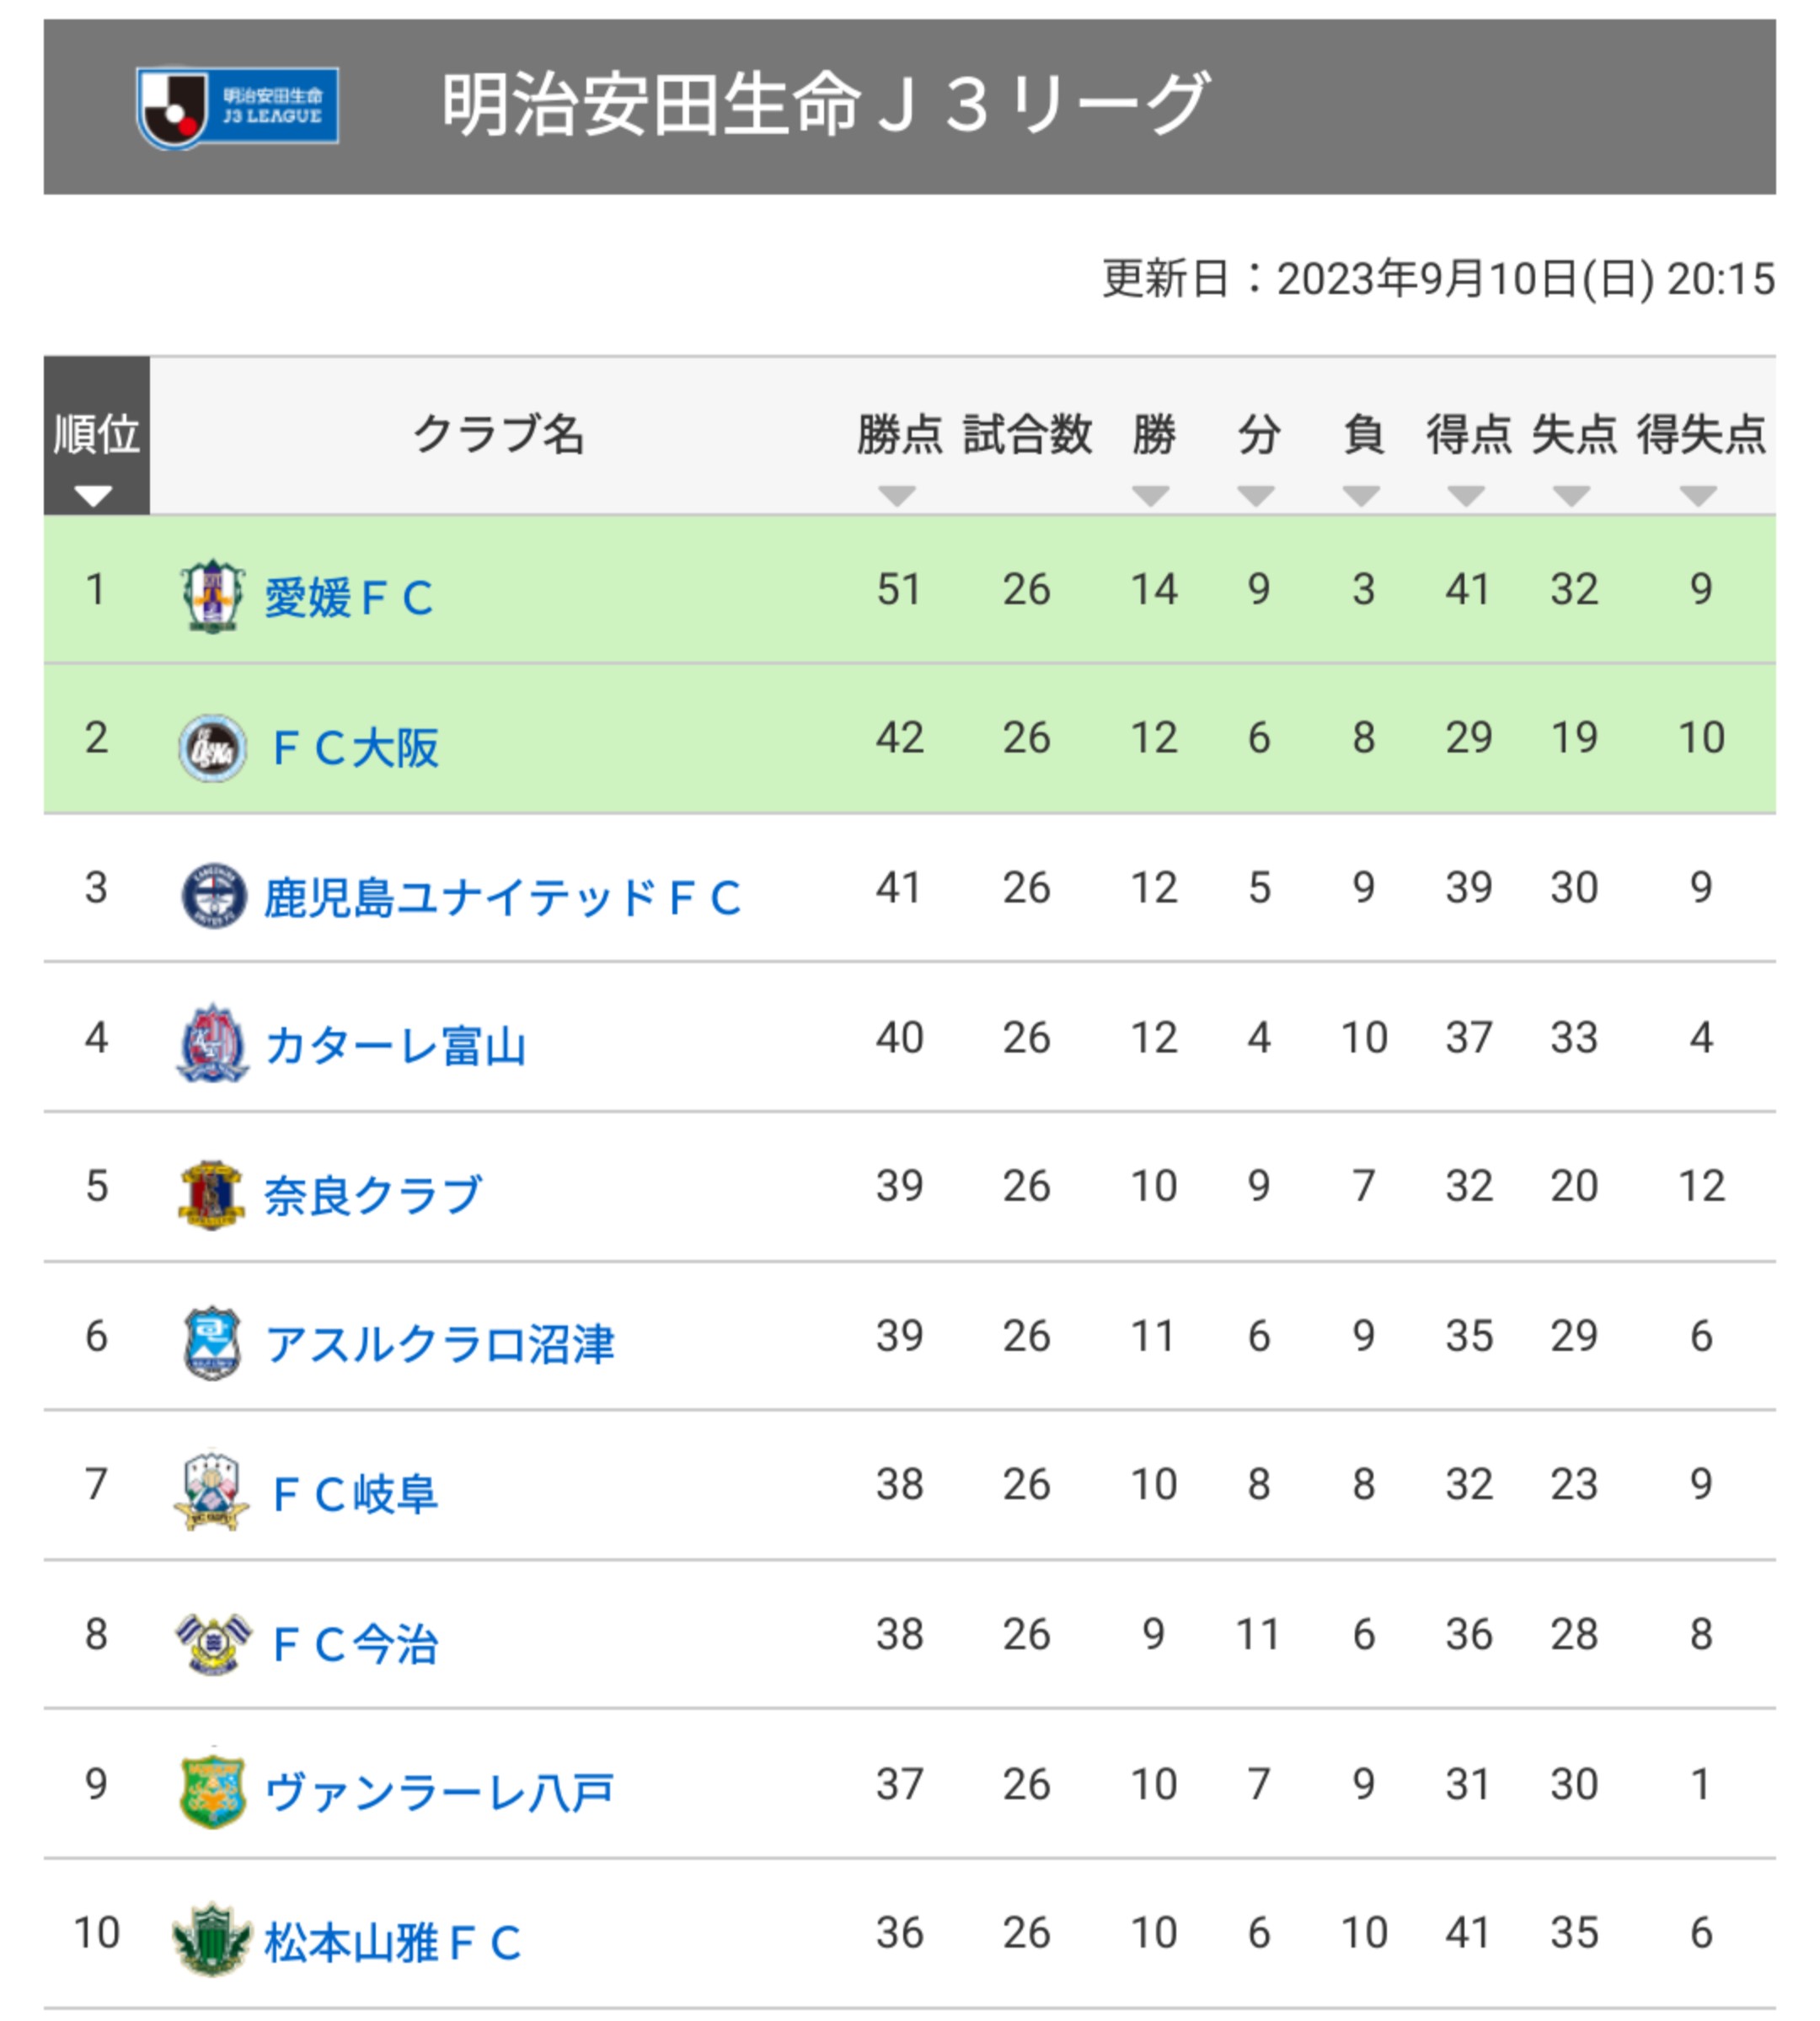Click the Ehime FC club crest

pos(212,596)
